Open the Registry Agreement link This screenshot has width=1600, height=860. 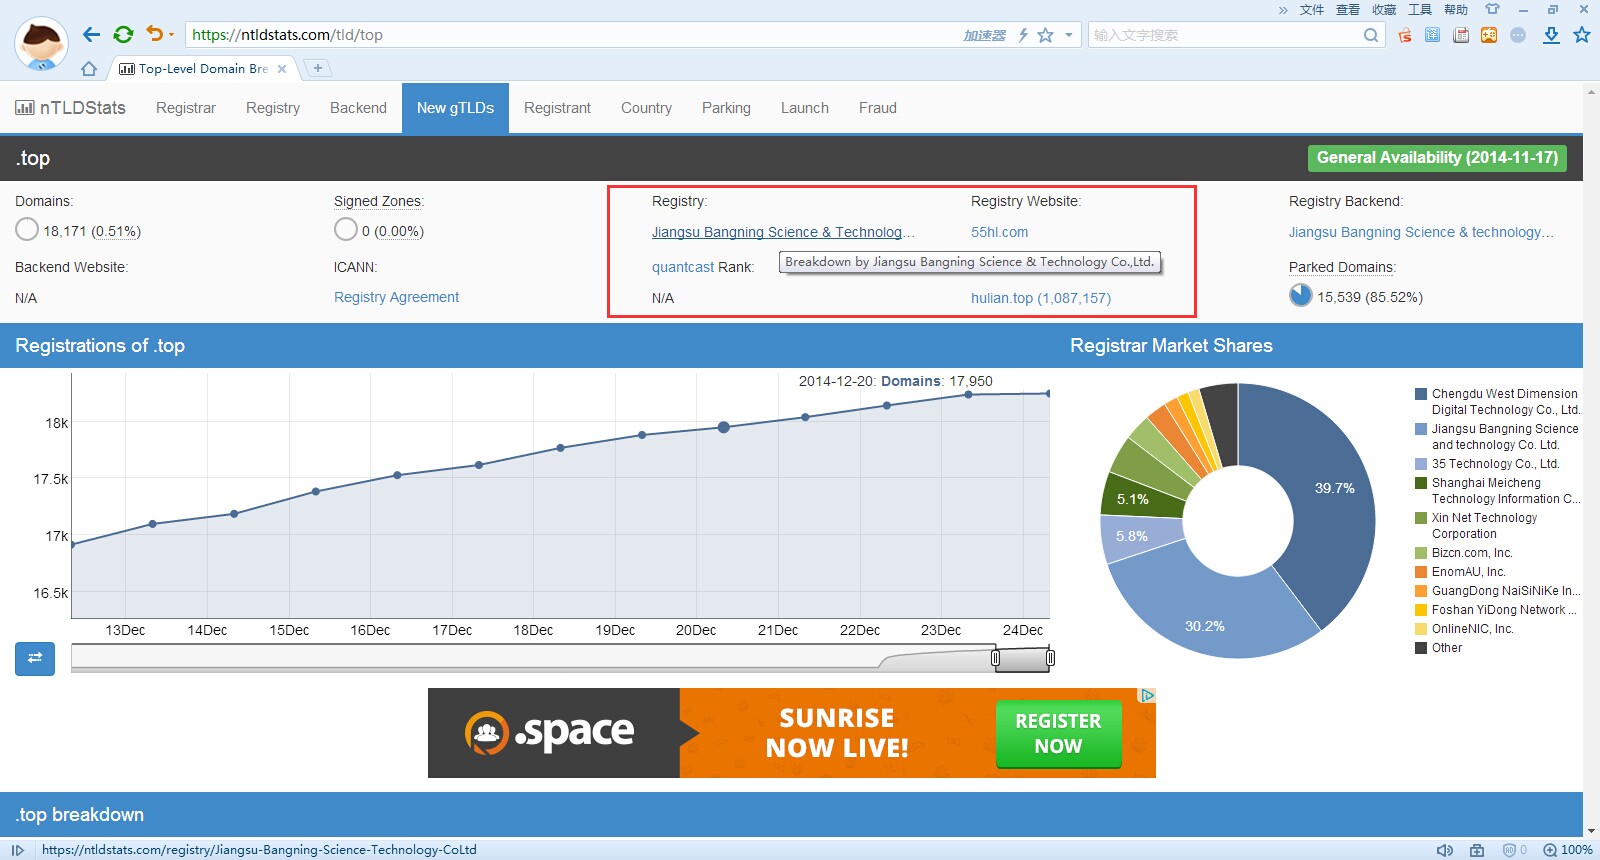pyautogui.click(x=396, y=297)
